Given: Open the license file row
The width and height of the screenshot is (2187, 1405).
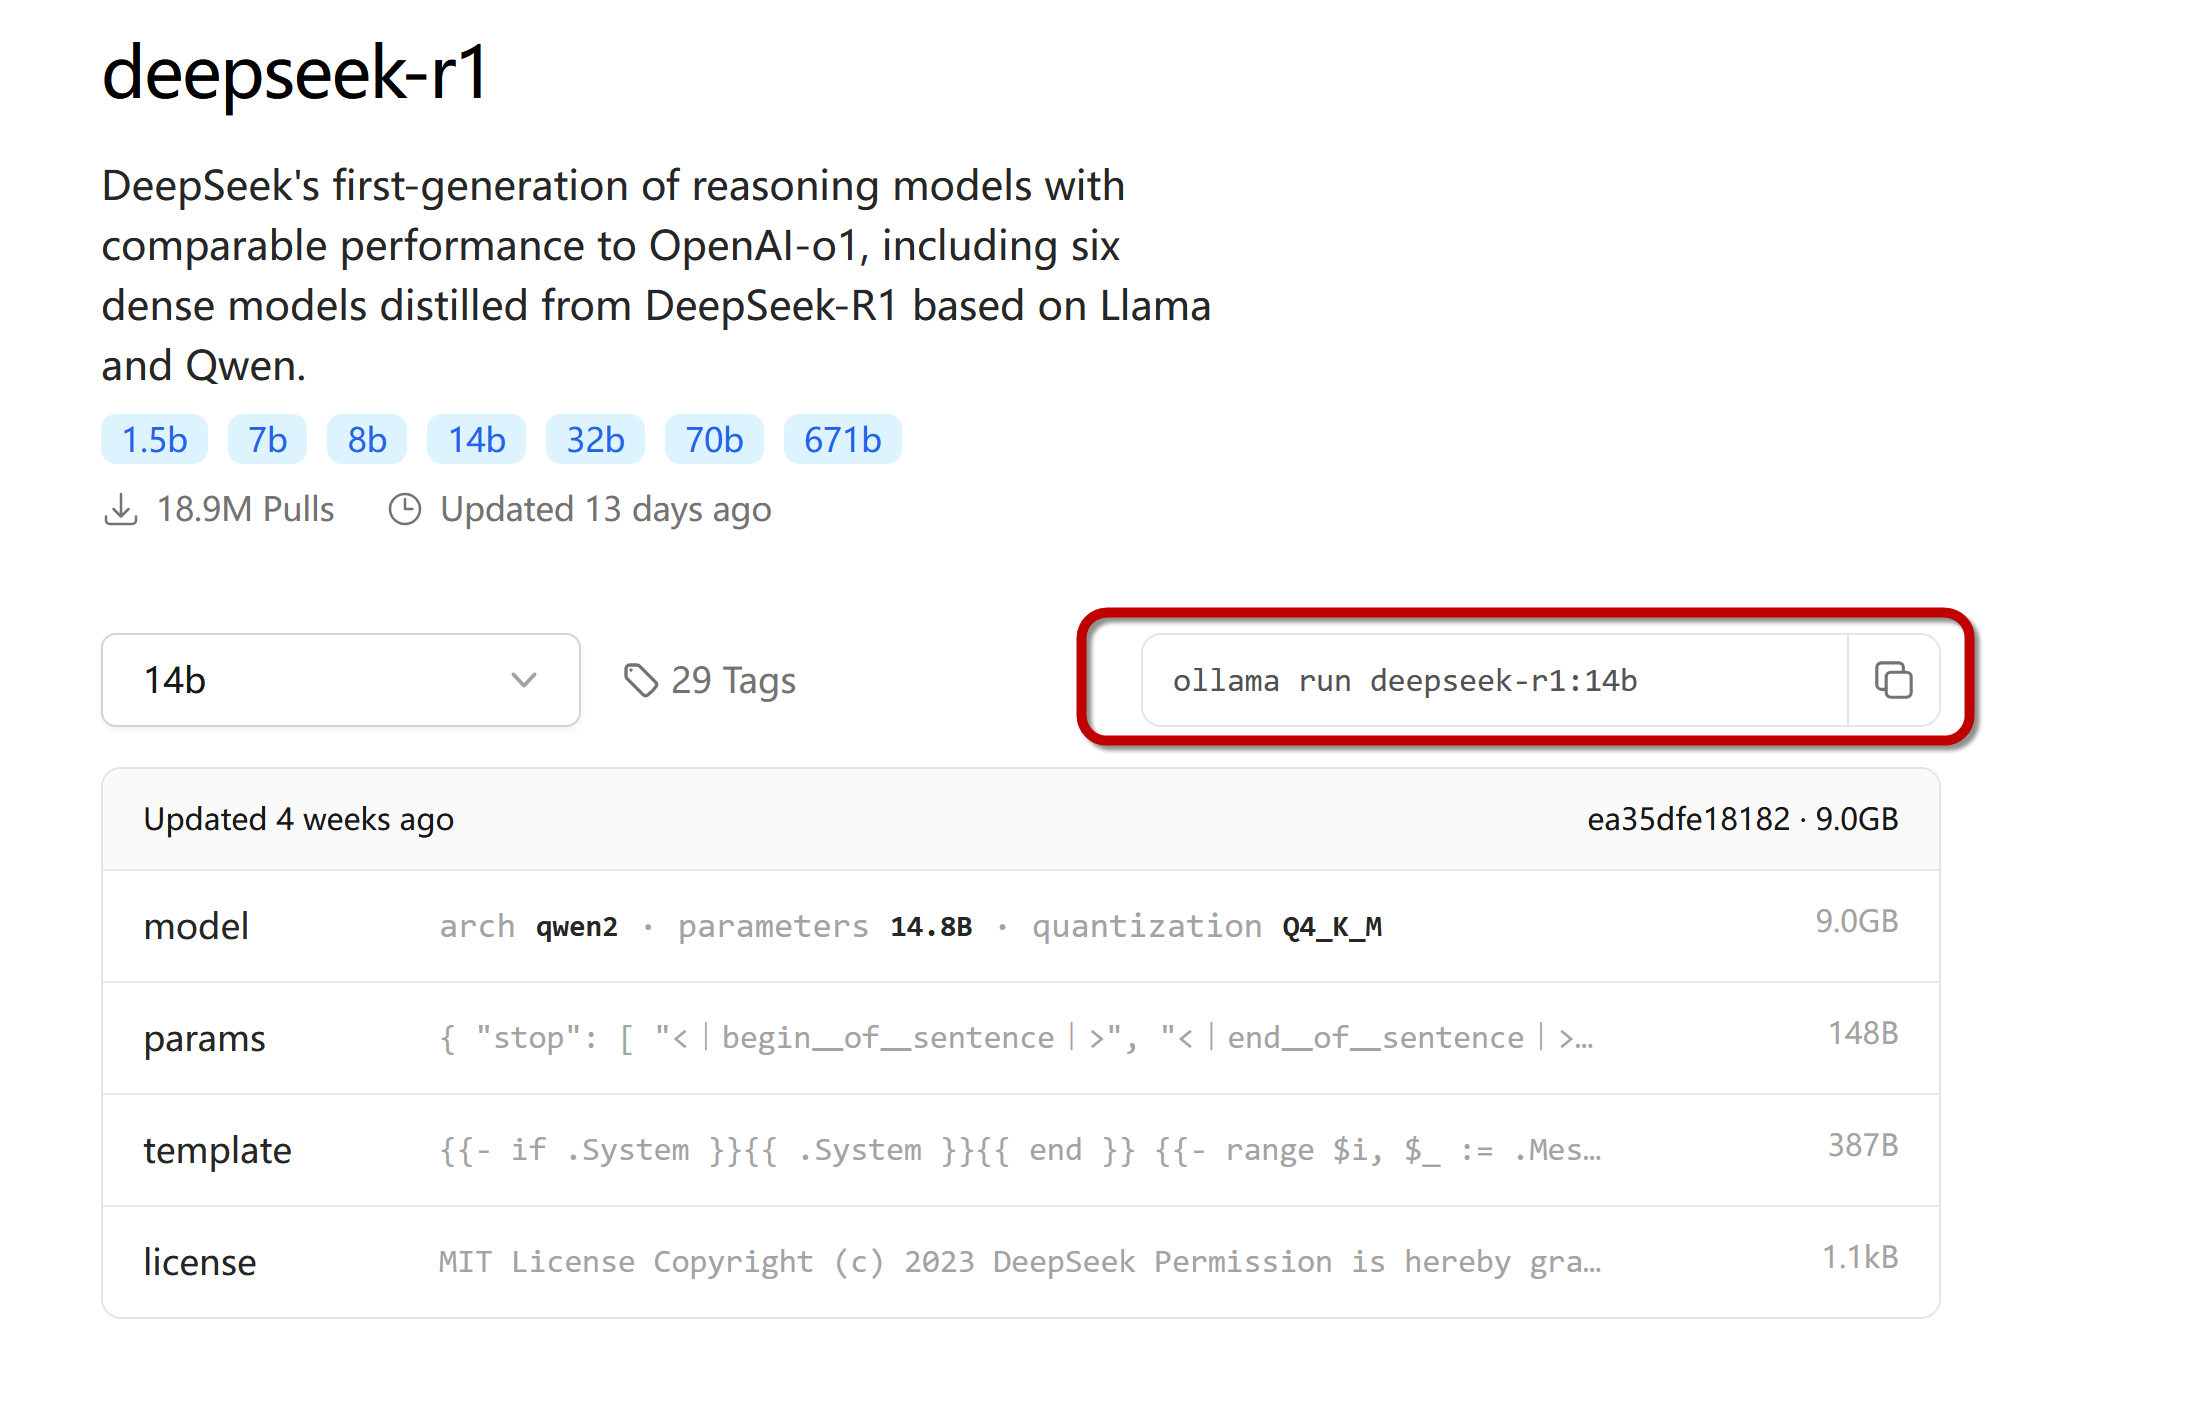Looking at the screenshot, I should (1021, 1262).
